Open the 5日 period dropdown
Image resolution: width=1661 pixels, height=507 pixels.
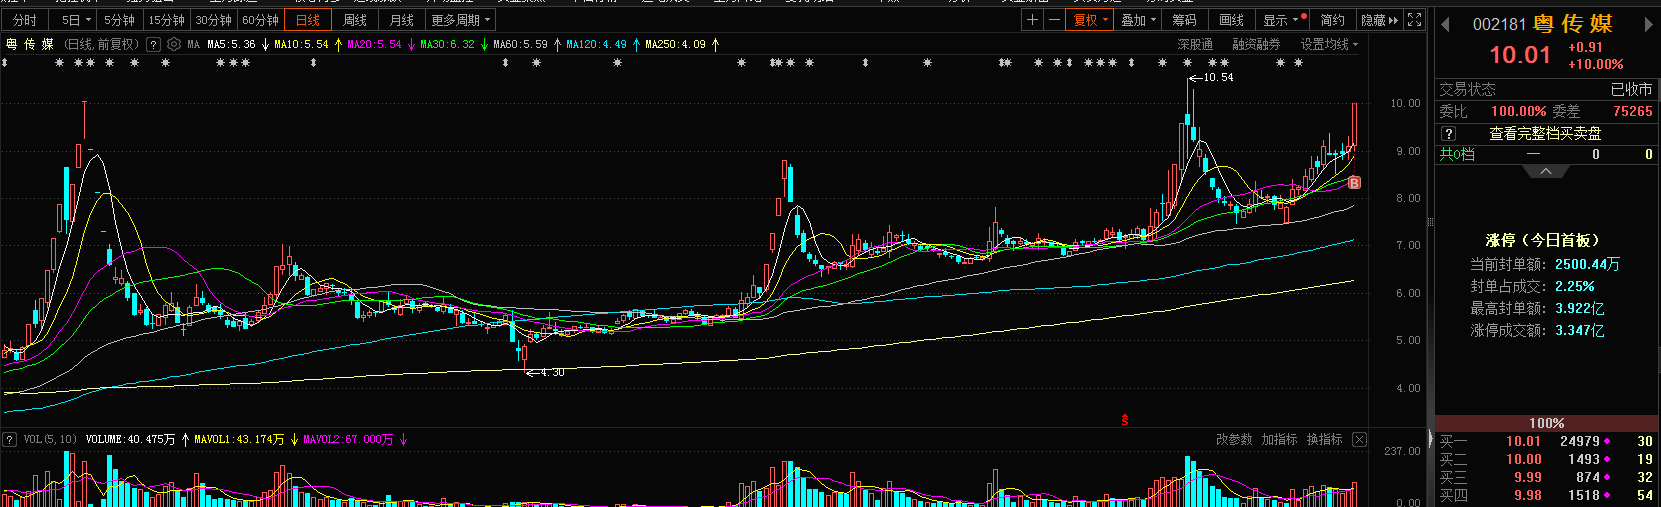75,20
